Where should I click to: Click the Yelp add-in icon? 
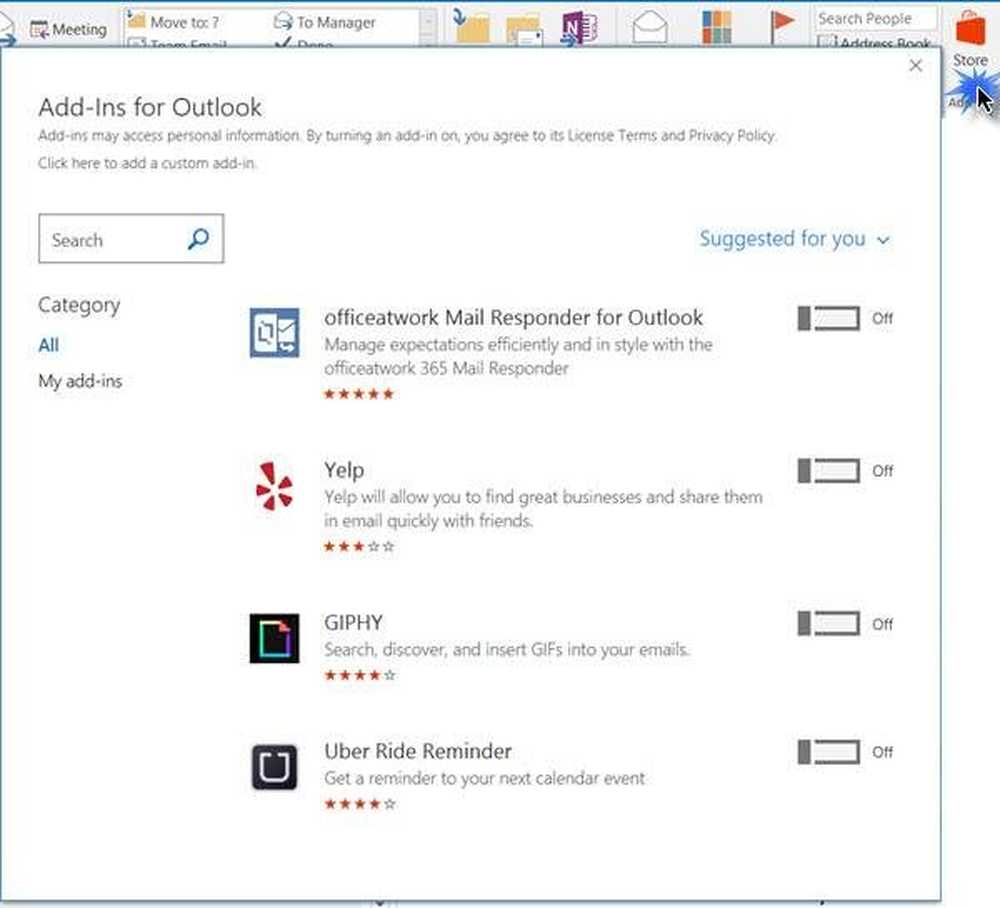pos(274,486)
